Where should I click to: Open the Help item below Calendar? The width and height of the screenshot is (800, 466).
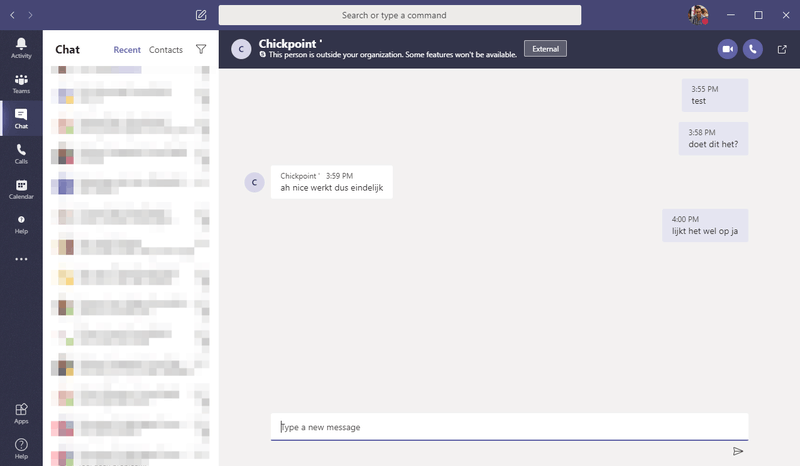[21, 224]
